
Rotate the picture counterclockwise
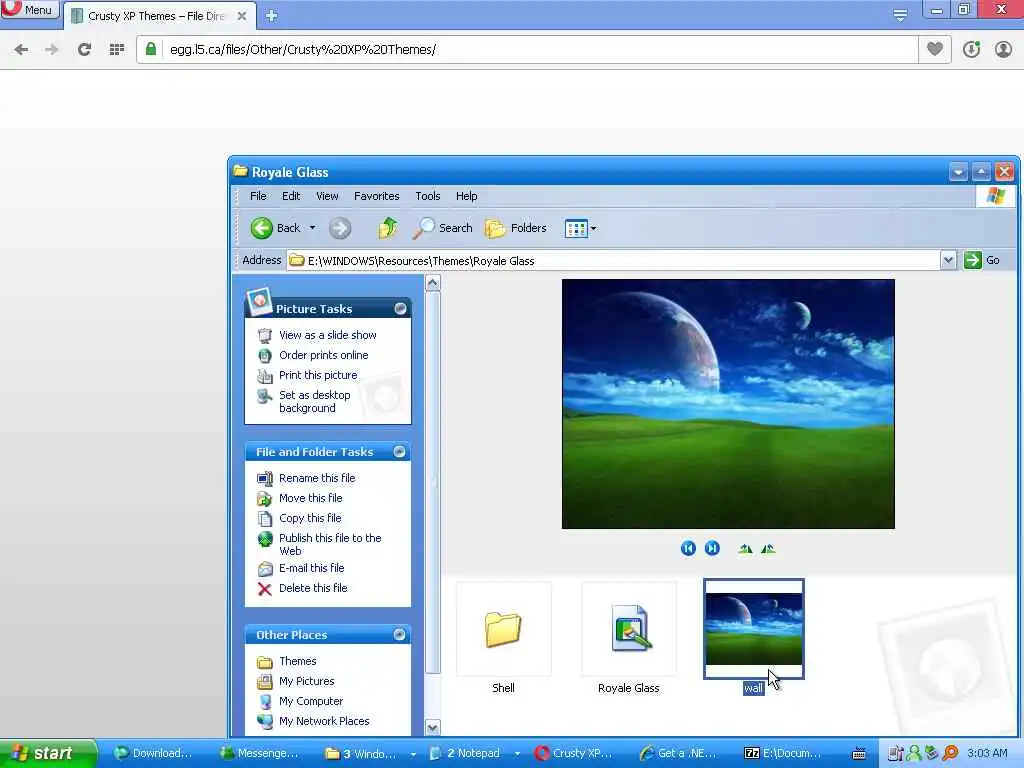tap(768, 549)
